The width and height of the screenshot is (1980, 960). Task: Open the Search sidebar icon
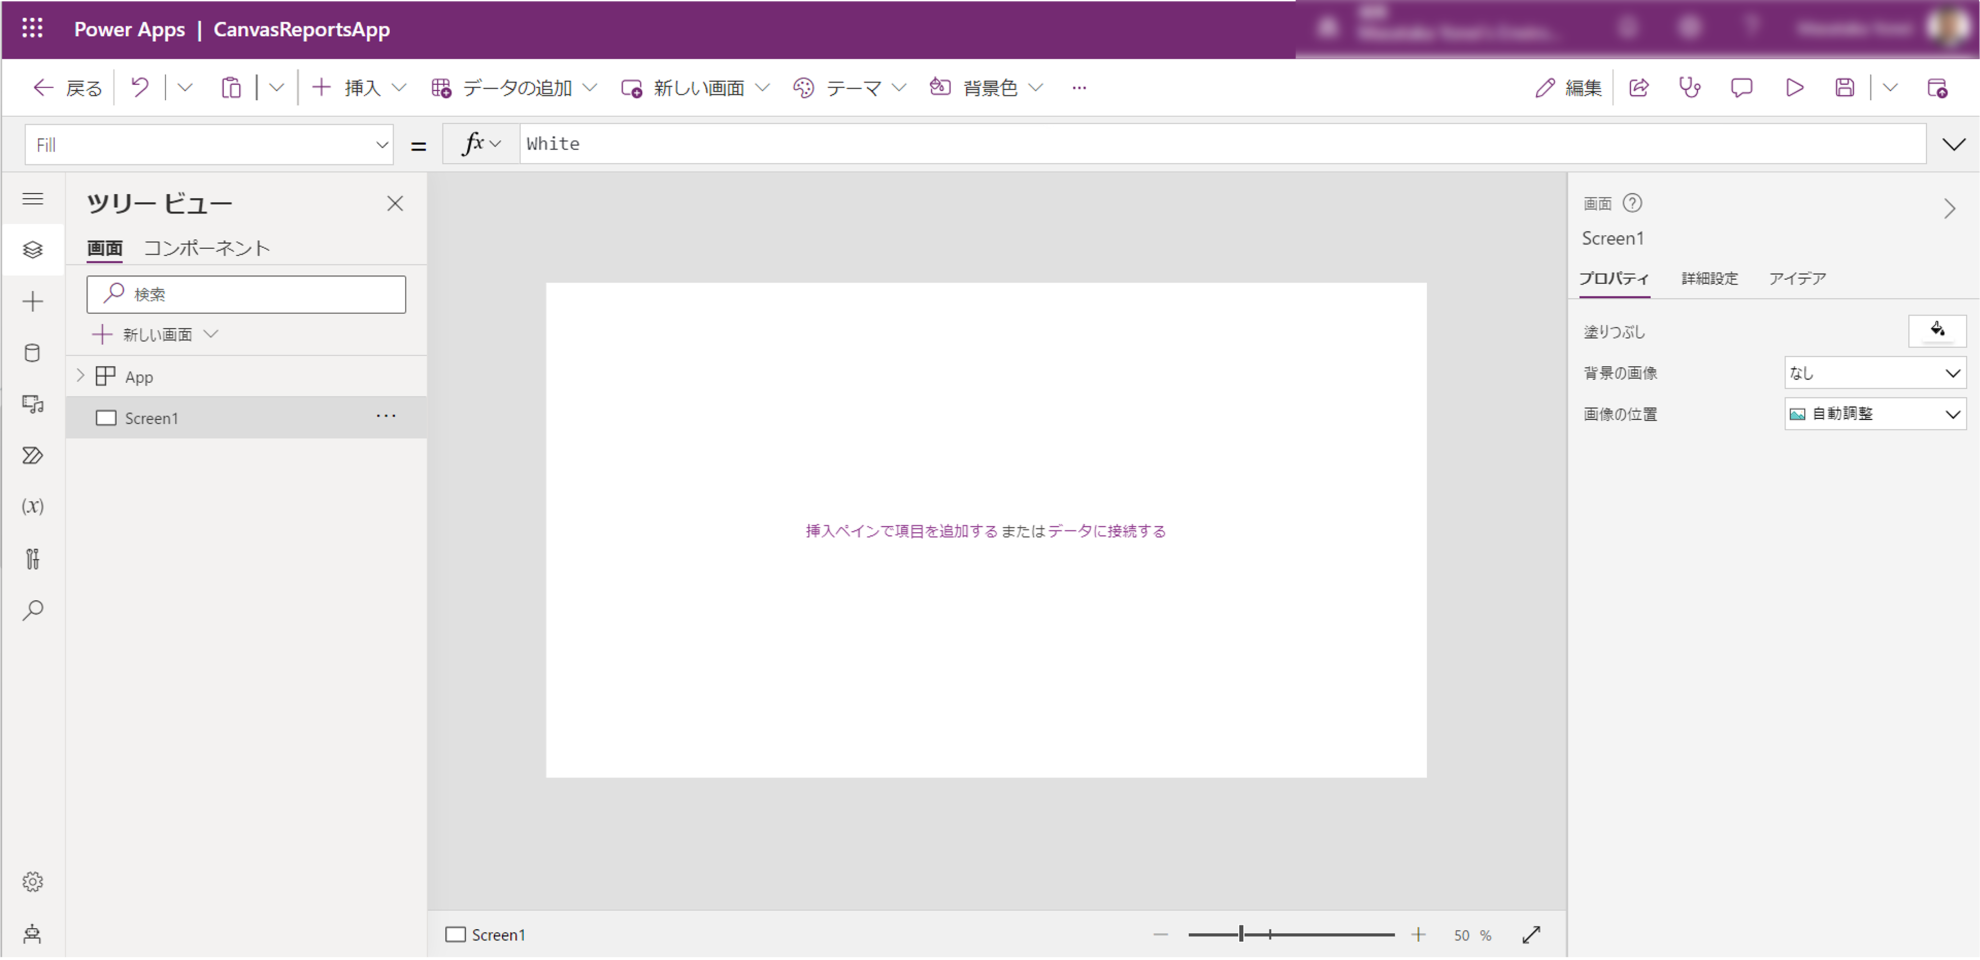[33, 610]
